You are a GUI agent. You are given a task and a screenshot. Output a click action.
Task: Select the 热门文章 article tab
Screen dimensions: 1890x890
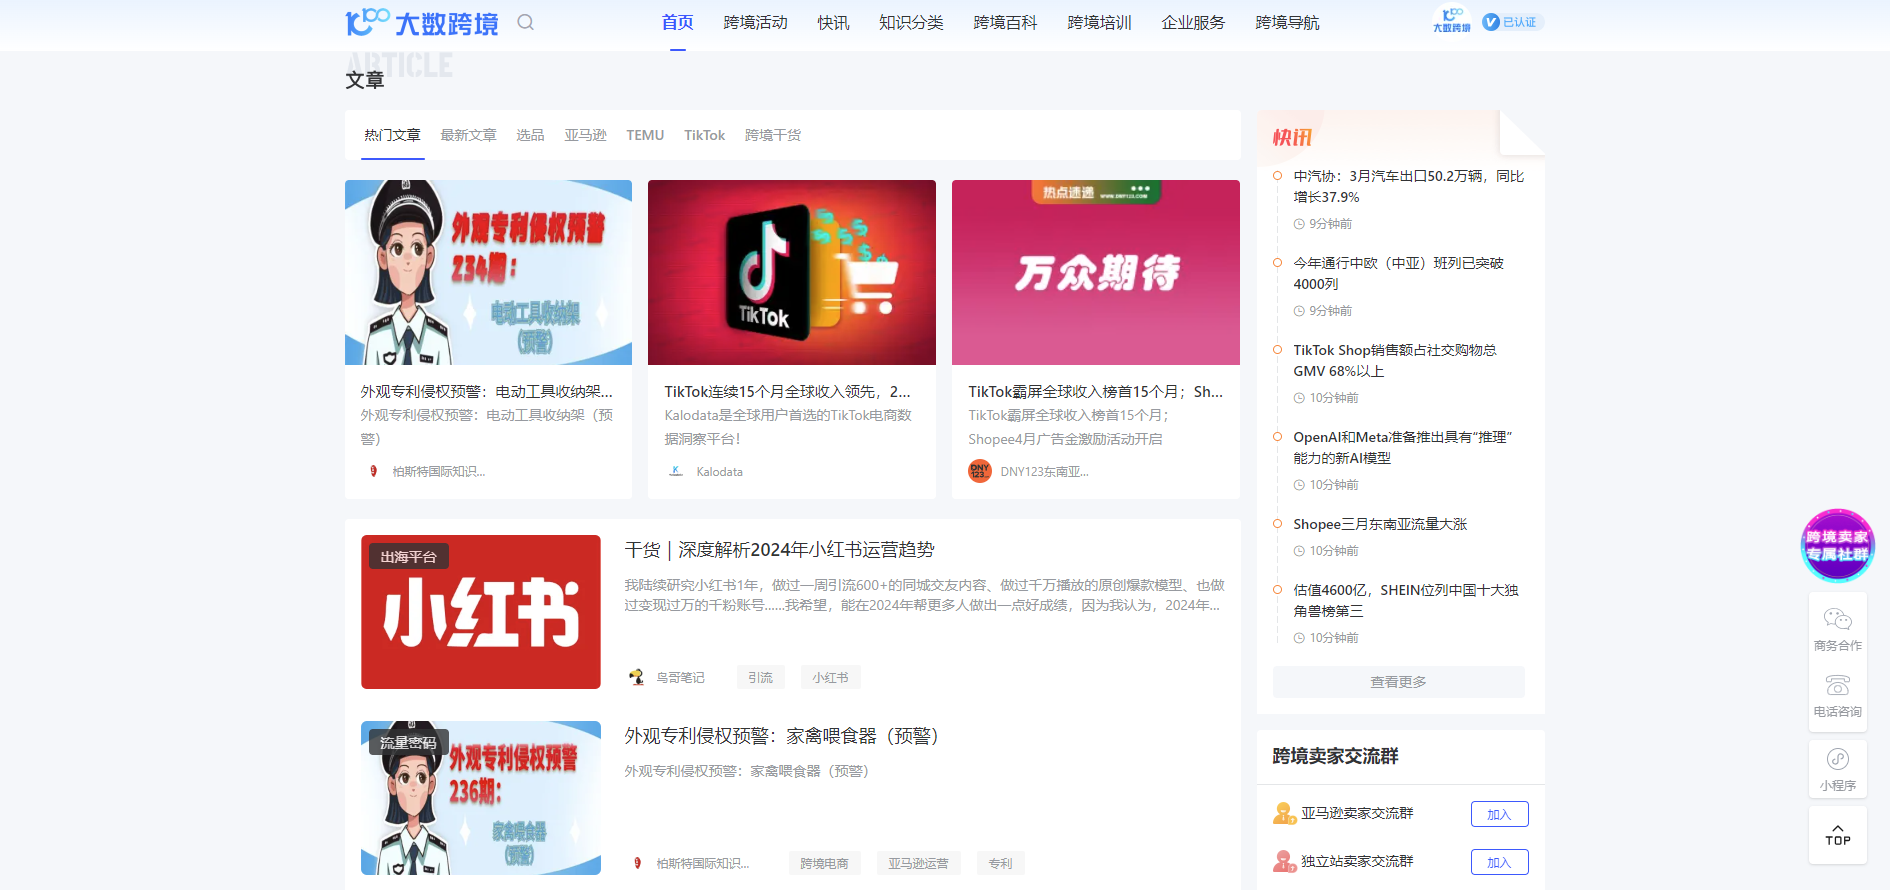pos(392,135)
